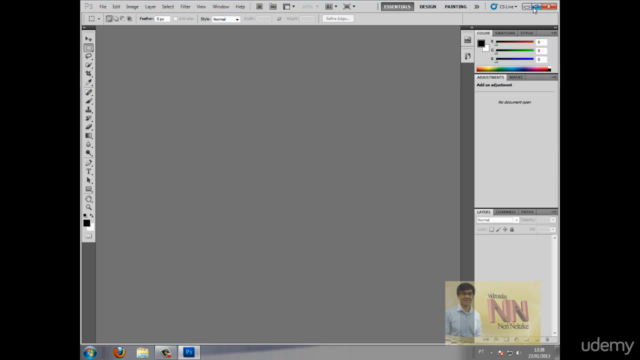Open the CS Live dropdown
The image size is (640, 360).
[x=504, y=7]
